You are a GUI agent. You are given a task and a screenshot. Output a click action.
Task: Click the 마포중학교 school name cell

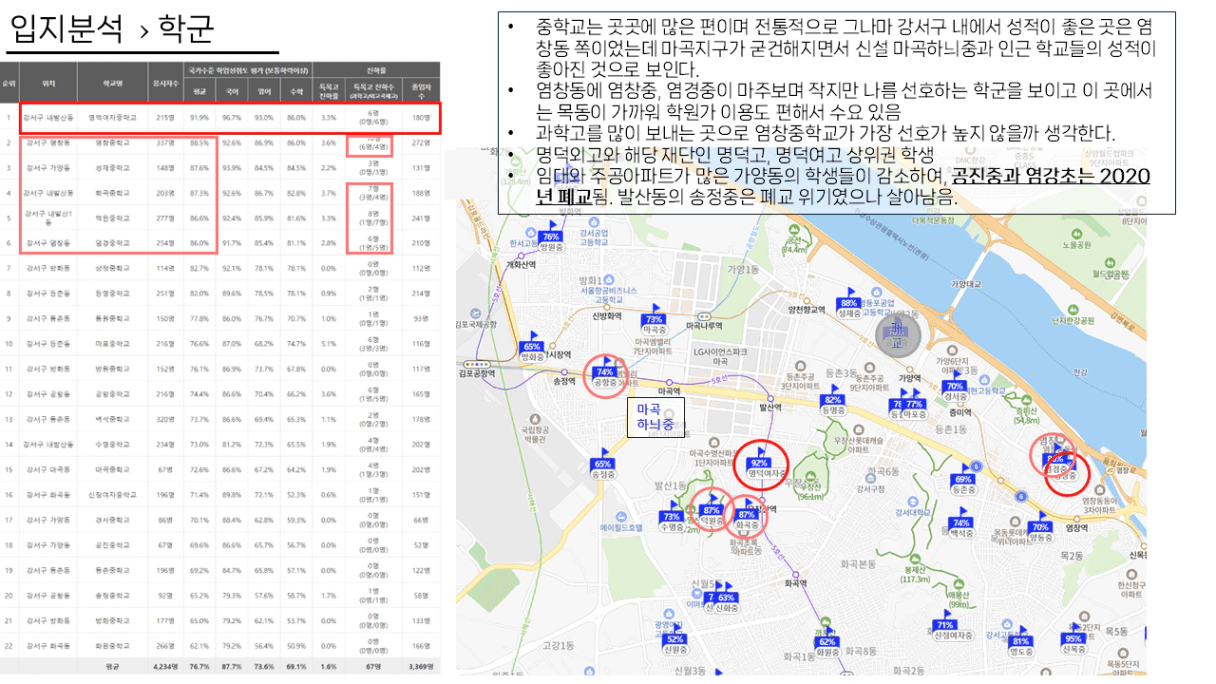click(112, 343)
